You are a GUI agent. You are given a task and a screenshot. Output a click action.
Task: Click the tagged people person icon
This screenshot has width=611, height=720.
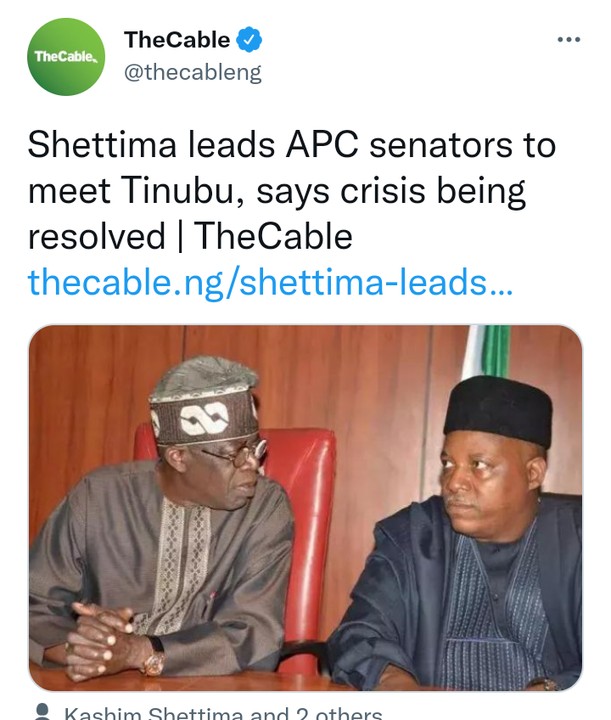(x=43, y=712)
